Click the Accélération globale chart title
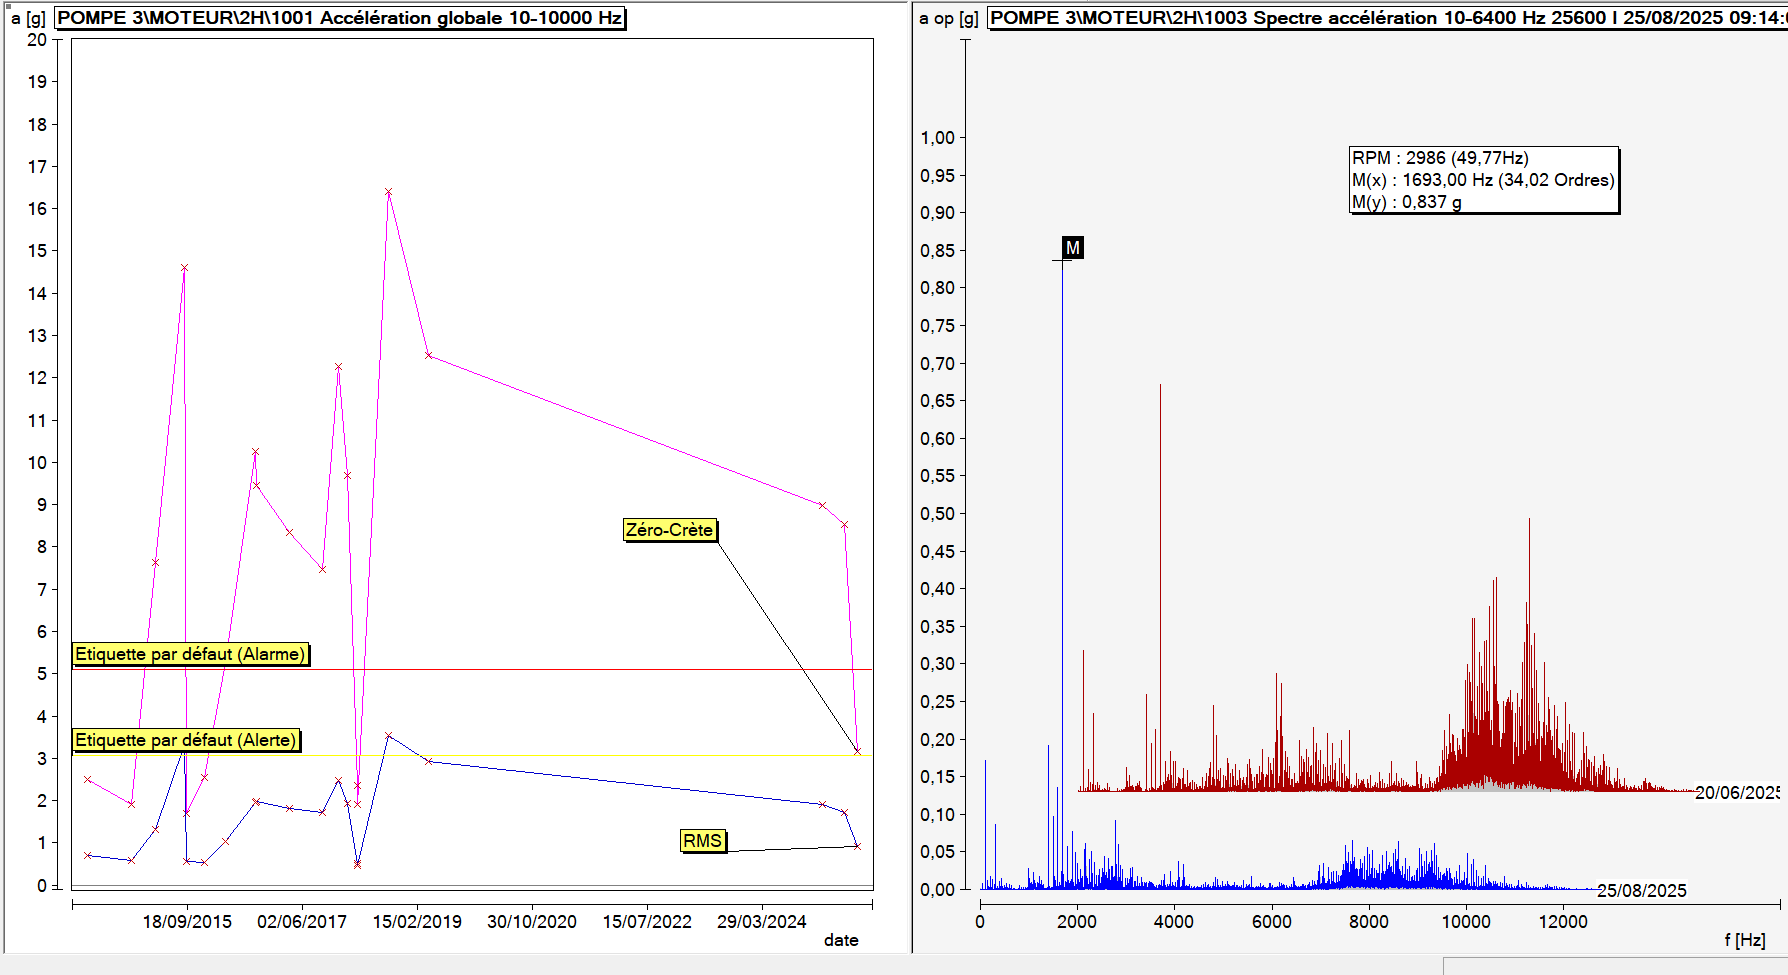This screenshot has width=1788, height=975. click(x=340, y=18)
